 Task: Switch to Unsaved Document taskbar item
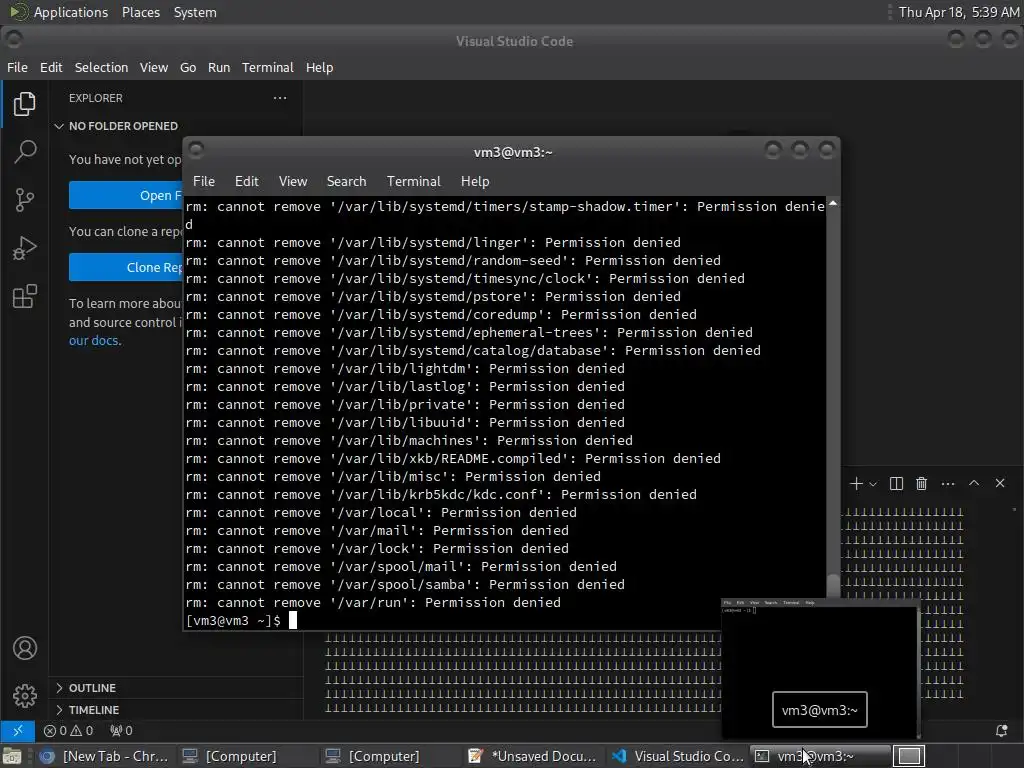[533, 756]
